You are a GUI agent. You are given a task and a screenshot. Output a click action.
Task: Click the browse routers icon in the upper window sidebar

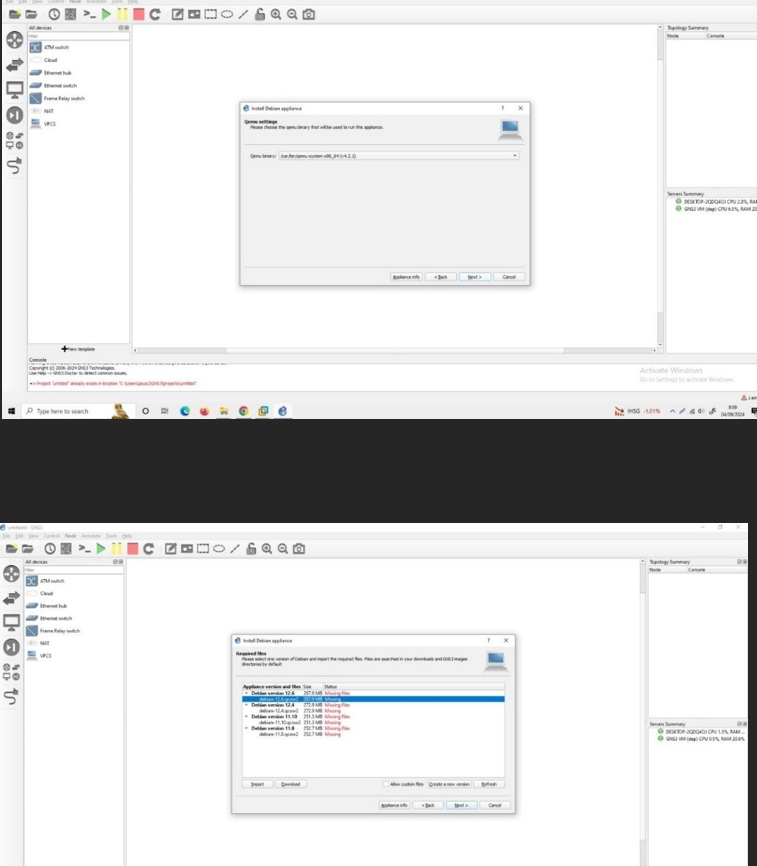click(14, 40)
